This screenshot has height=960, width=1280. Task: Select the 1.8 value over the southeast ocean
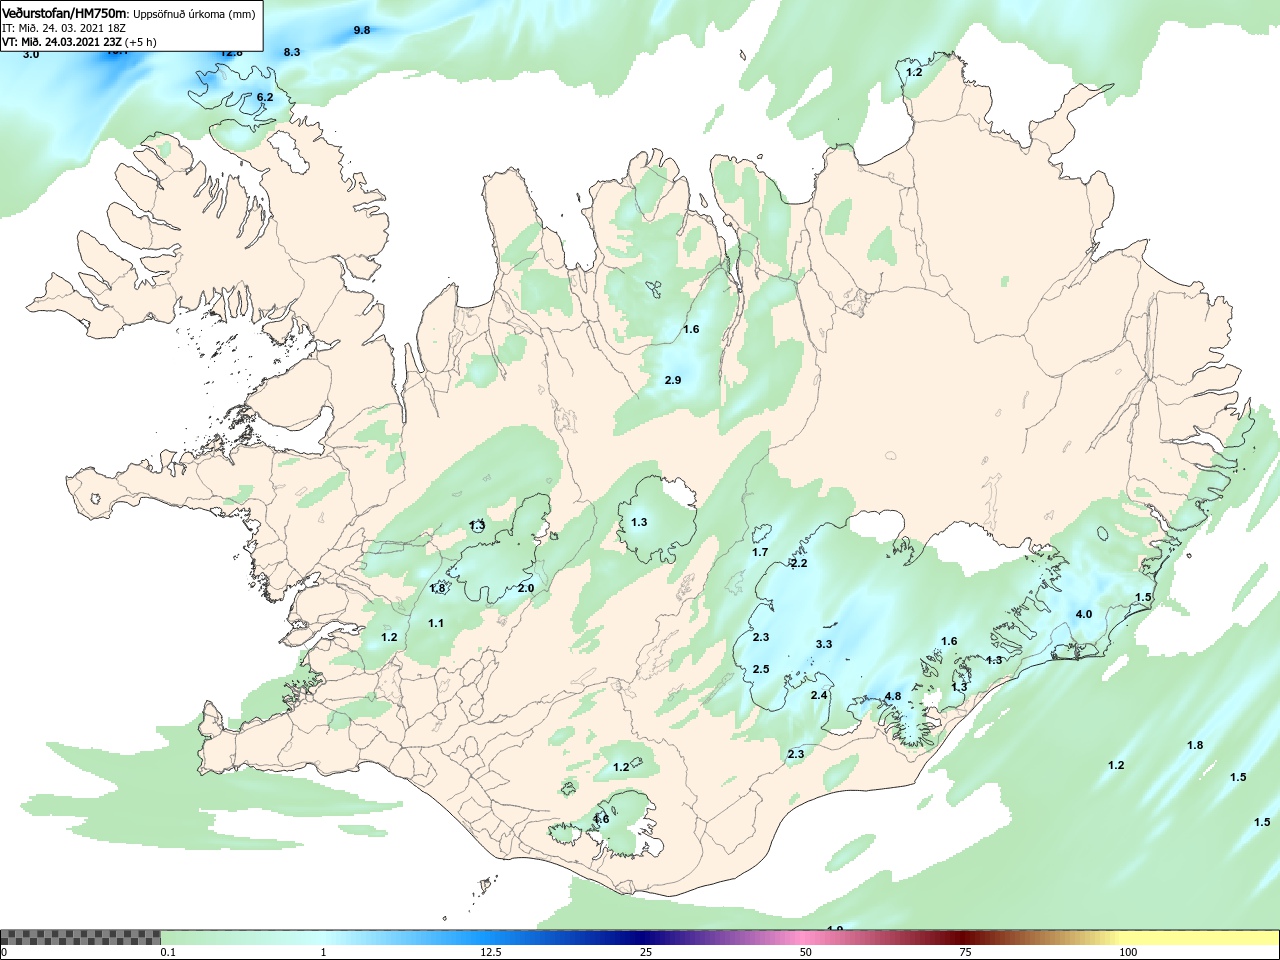coord(1195,745)
